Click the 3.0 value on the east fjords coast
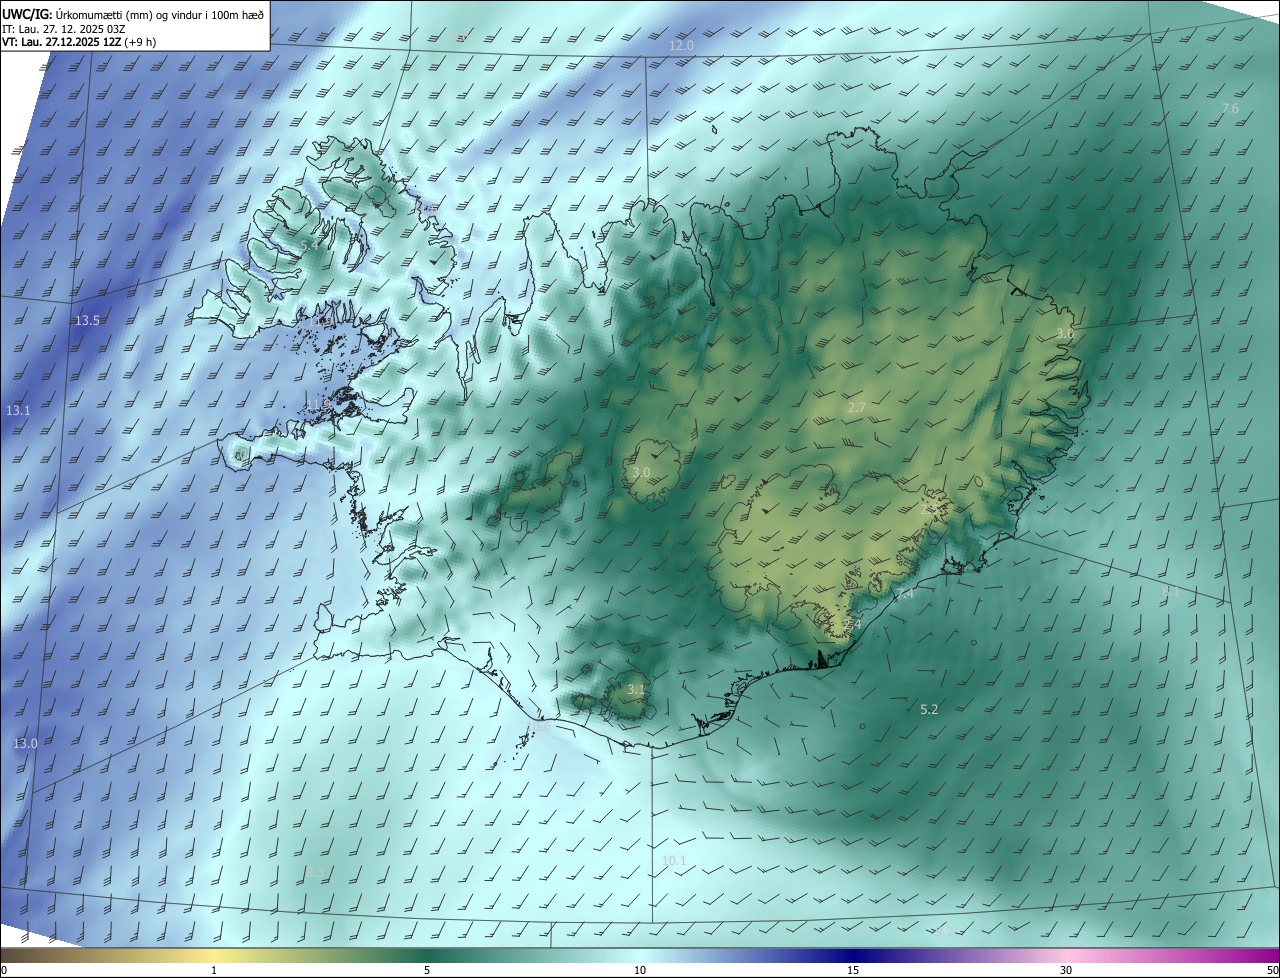Viewport: 1280px width, 978px height. (1065, 333)
